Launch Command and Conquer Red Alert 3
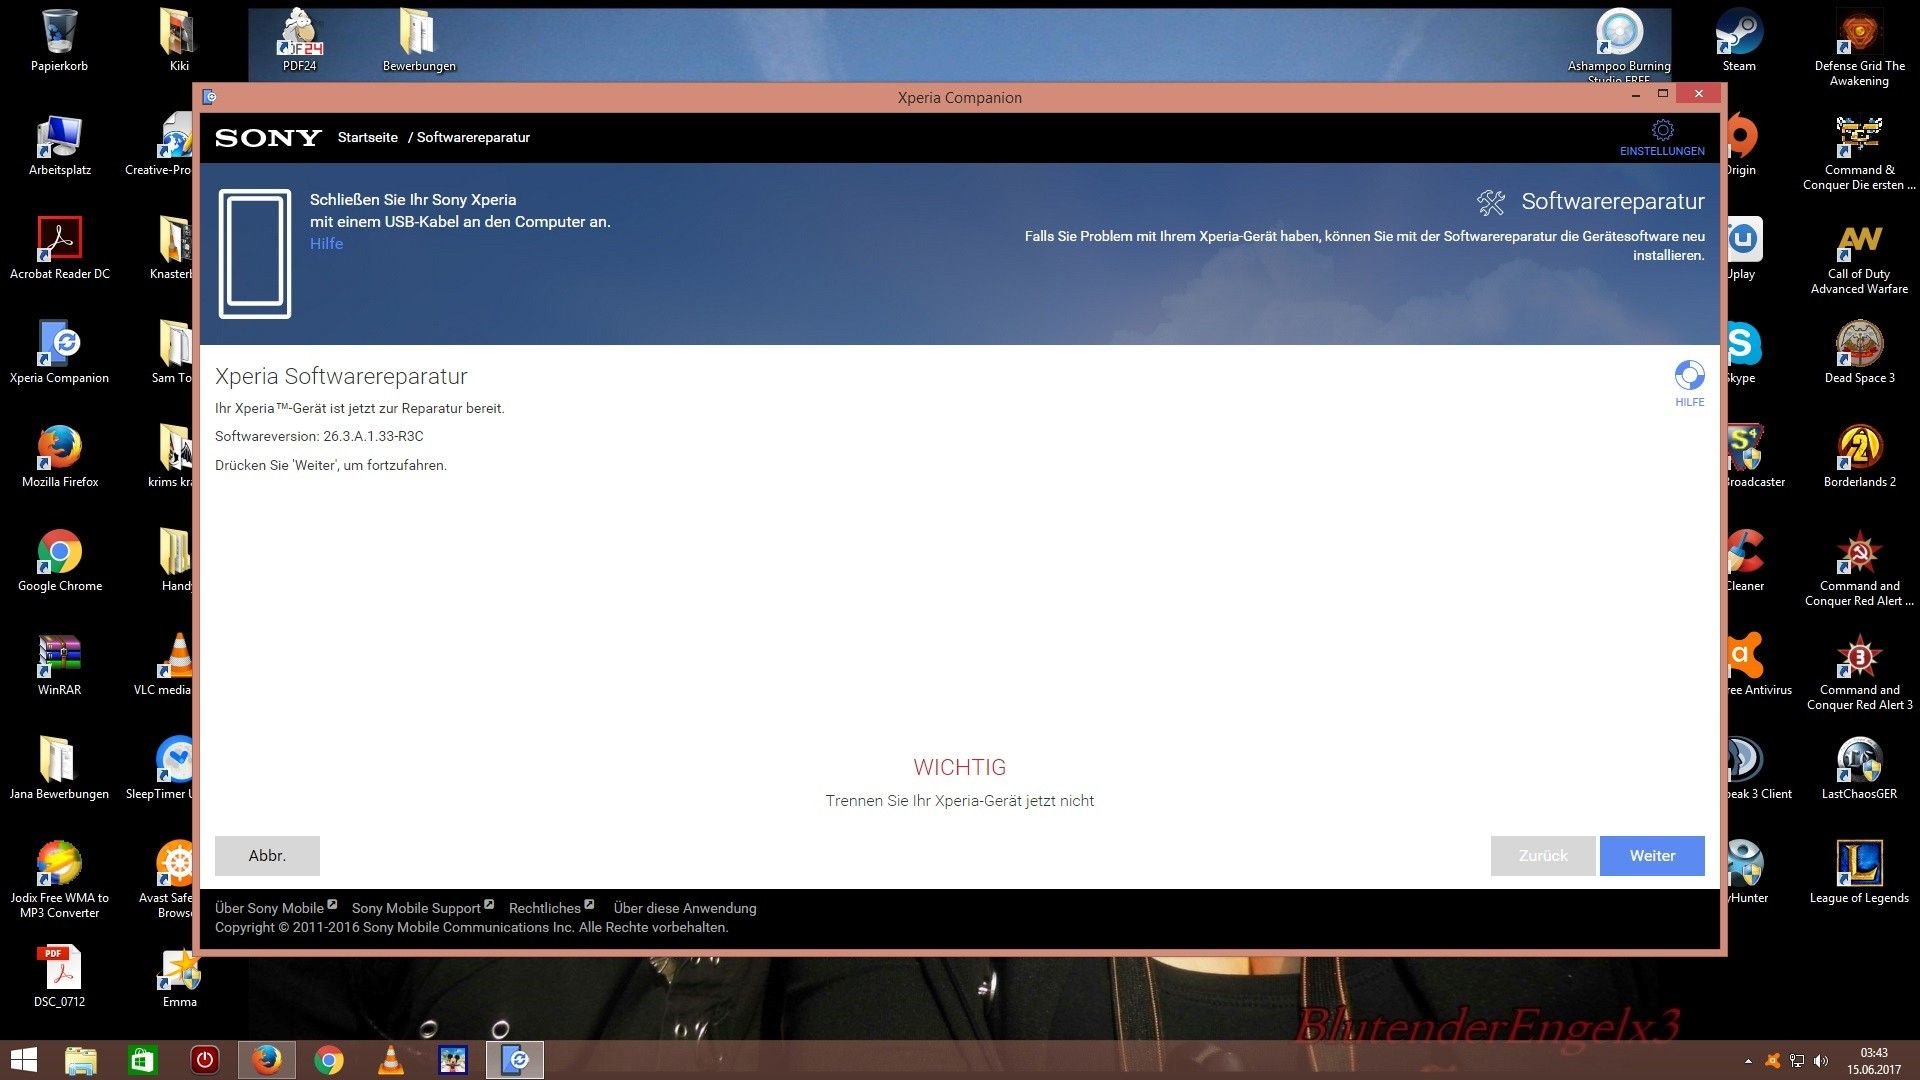 (1859, 672)
